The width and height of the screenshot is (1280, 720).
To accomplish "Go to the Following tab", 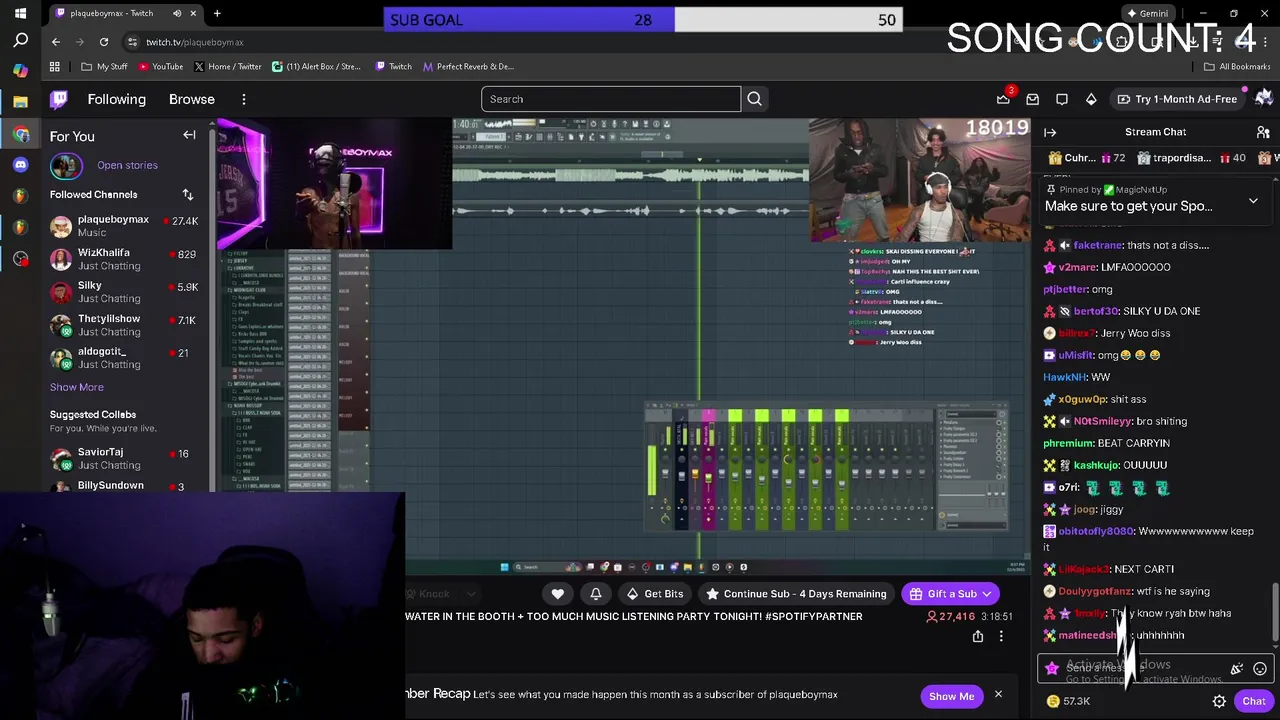I will (116, 99).
